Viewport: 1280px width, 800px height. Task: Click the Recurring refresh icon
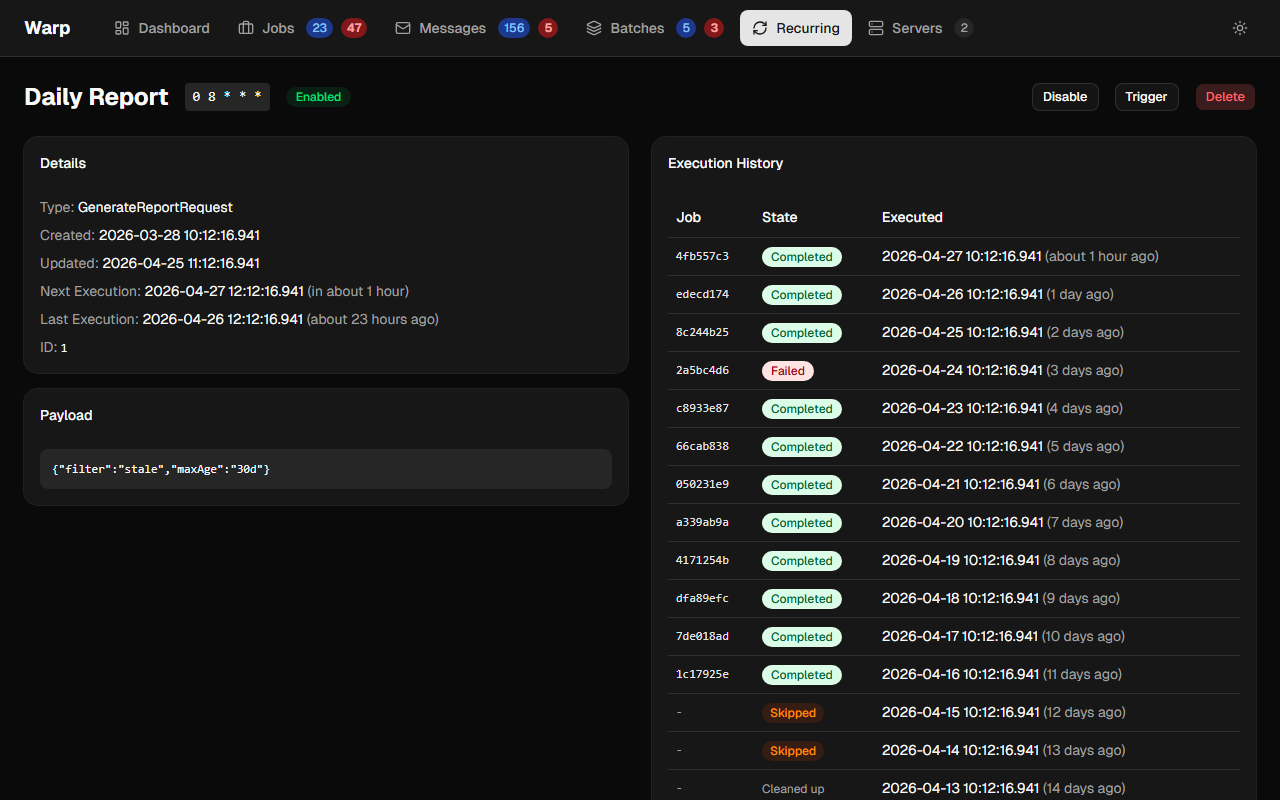coord(760,28)
